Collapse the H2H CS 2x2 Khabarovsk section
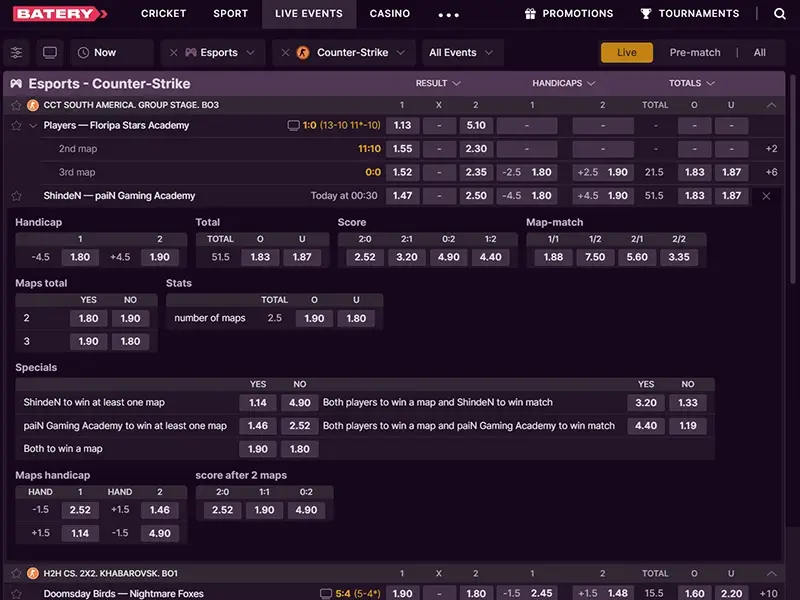This screenshot has height=600, width=800. [x=771, y=573]
